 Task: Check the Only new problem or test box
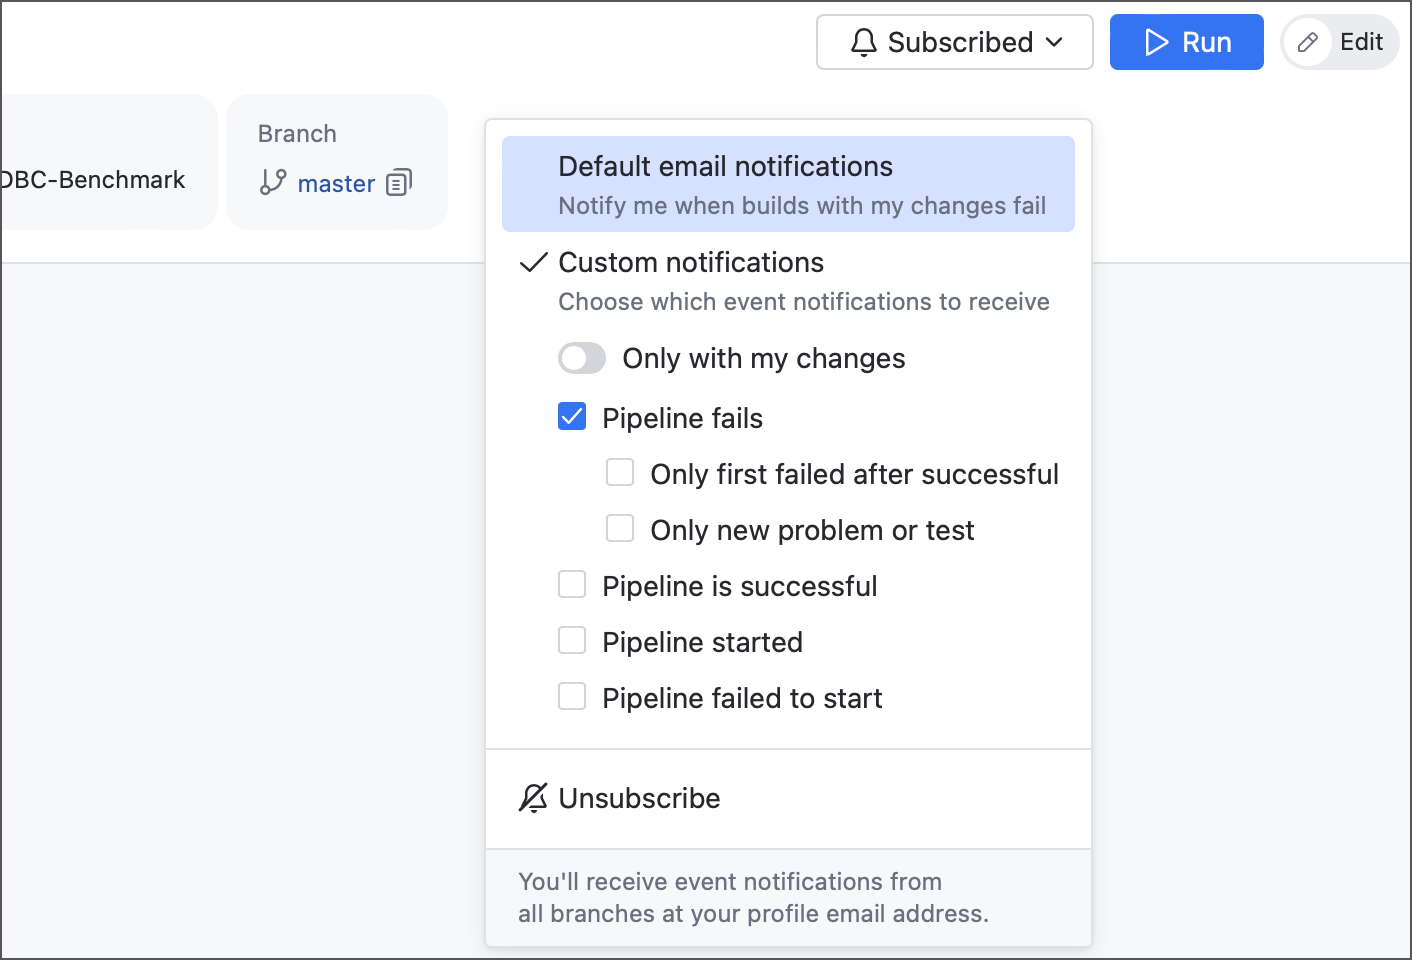pos(620,528)
